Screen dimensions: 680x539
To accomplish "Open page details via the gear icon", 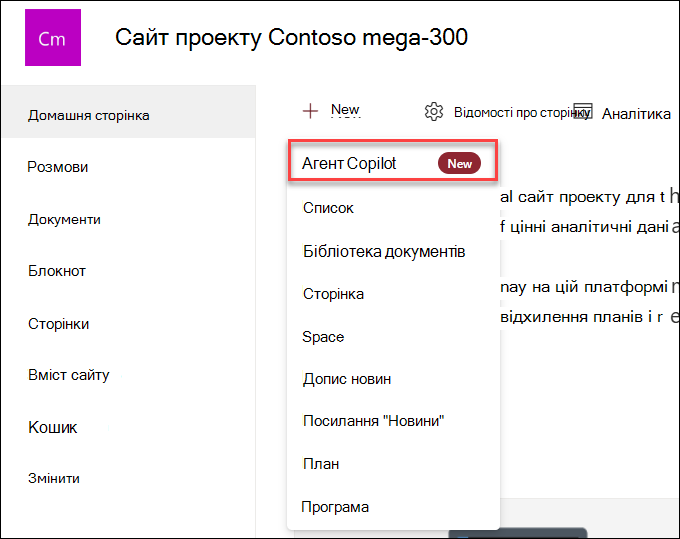I will click(434, 112).
